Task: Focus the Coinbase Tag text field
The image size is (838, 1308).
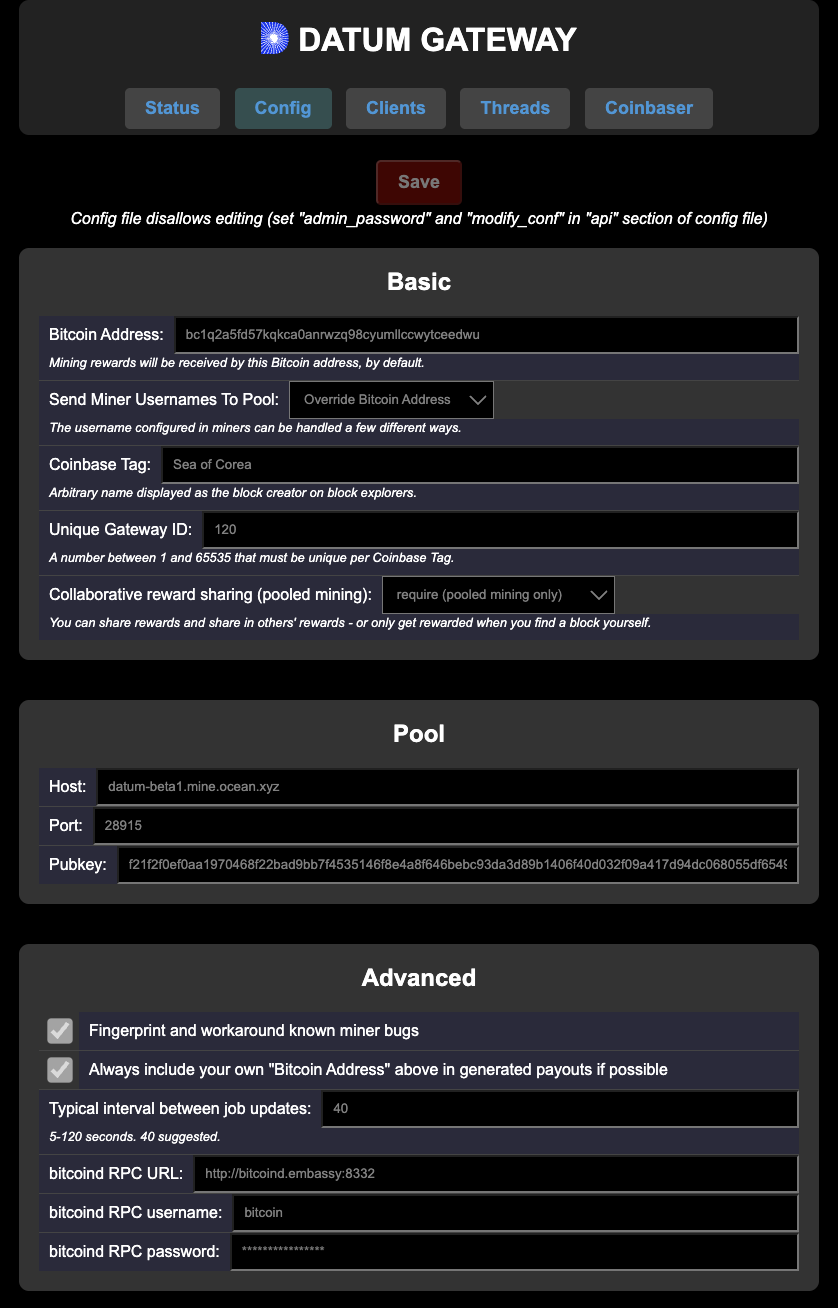Action: click(480, 465)
